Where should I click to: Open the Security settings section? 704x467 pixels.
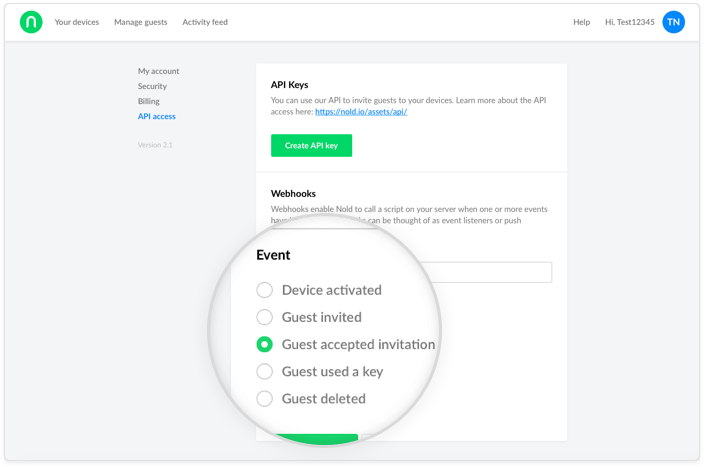153,86
